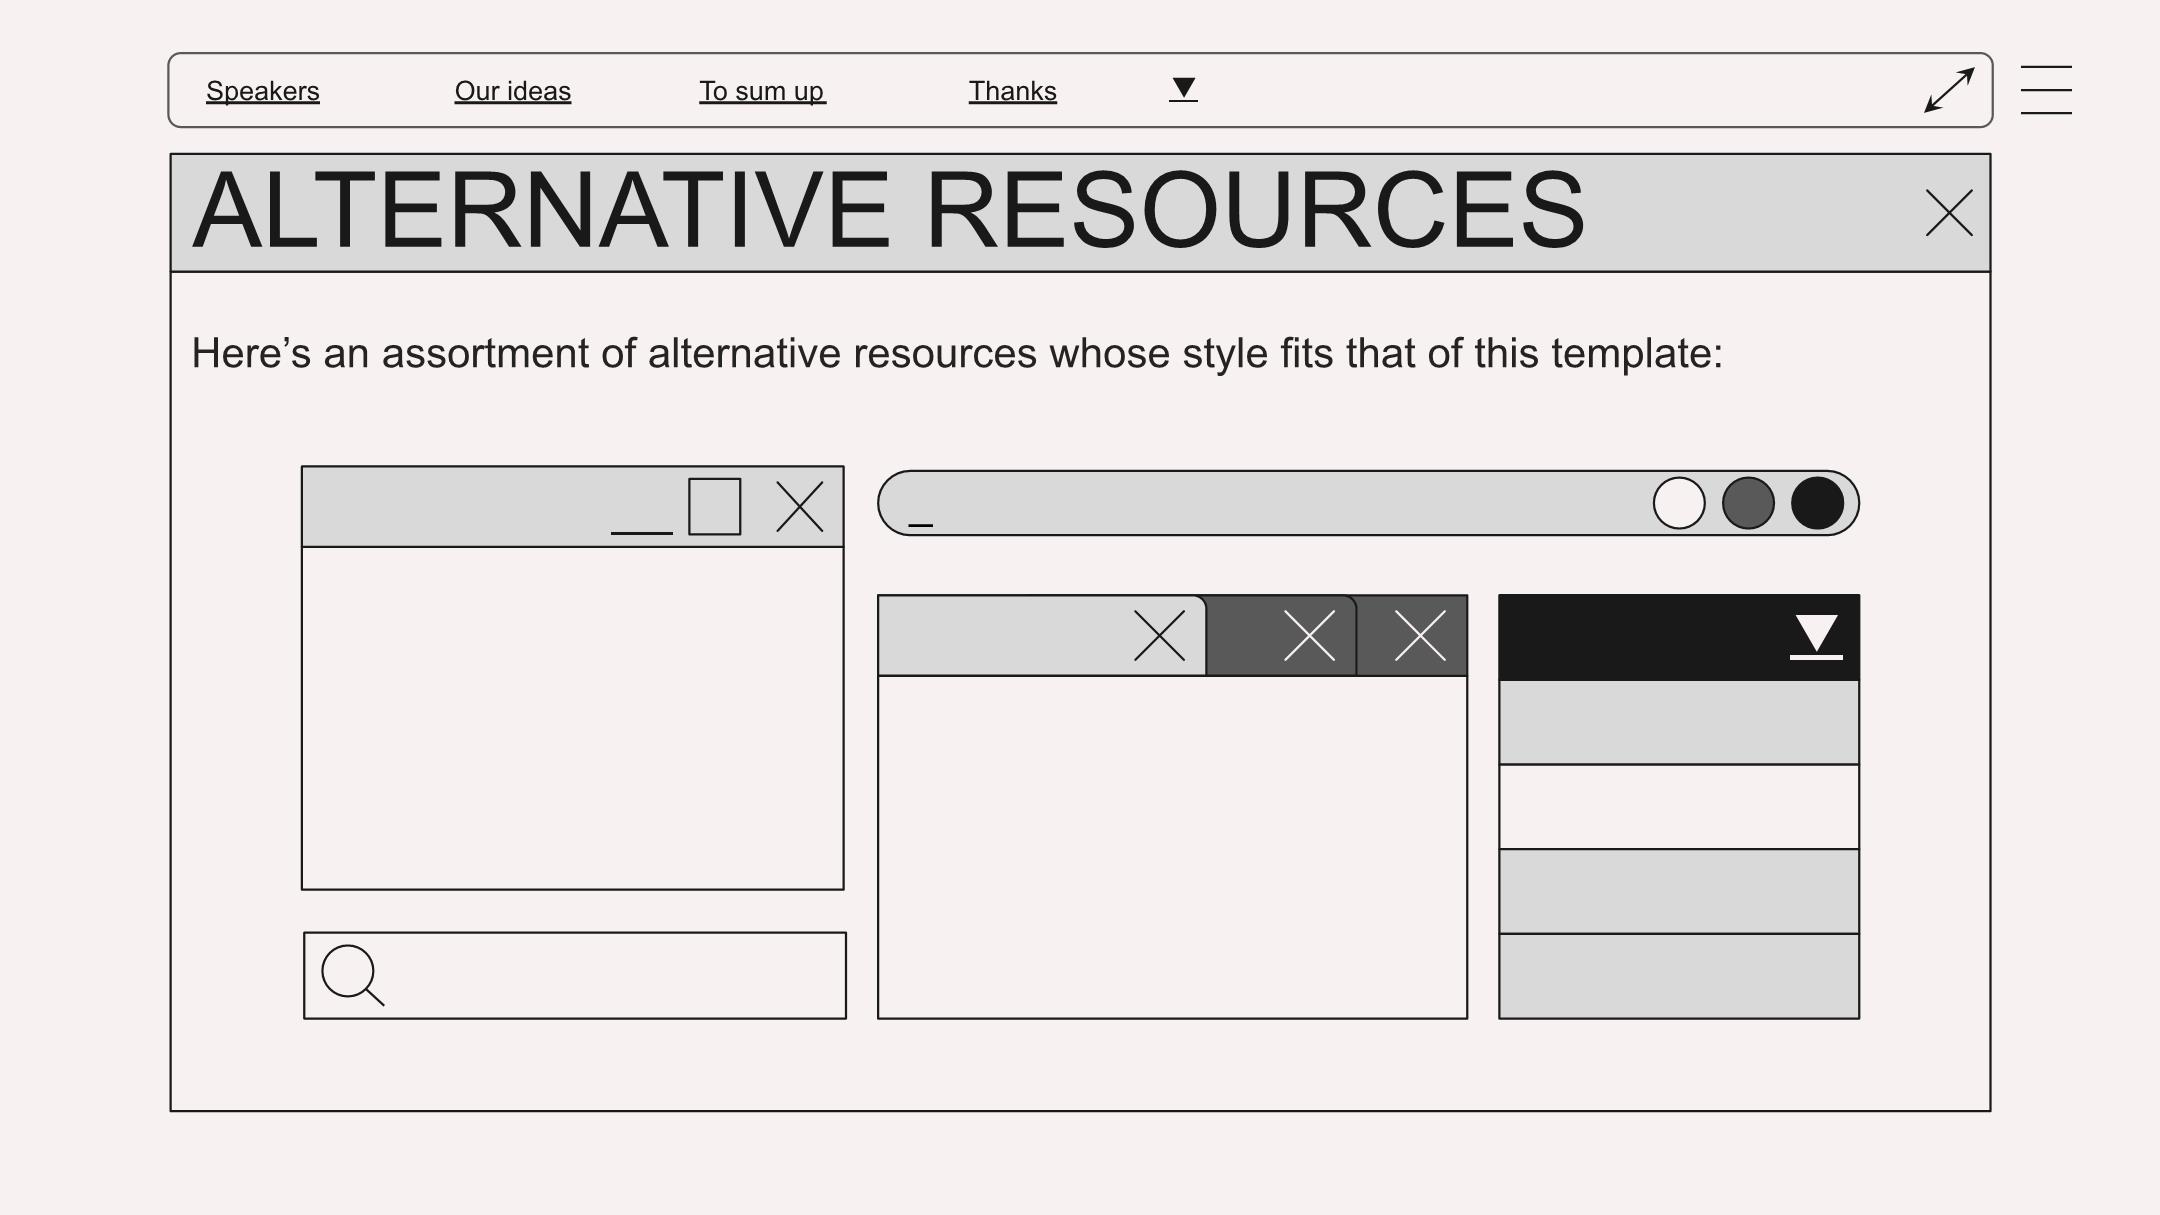Close the light gray first tab
The height and width of the screenshot is (1215, 2160).
pyautogui.click(x=1159, y=636)
